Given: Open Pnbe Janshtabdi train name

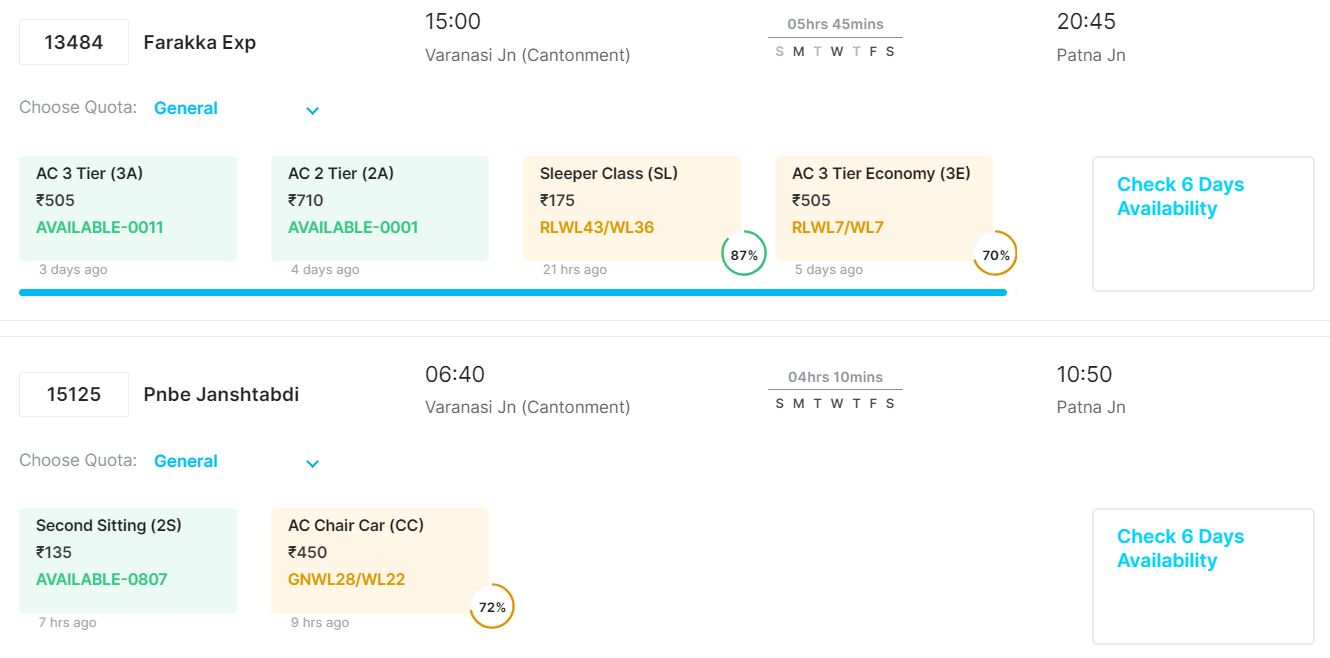Looking at the screenshot, I should coord(221,394).
